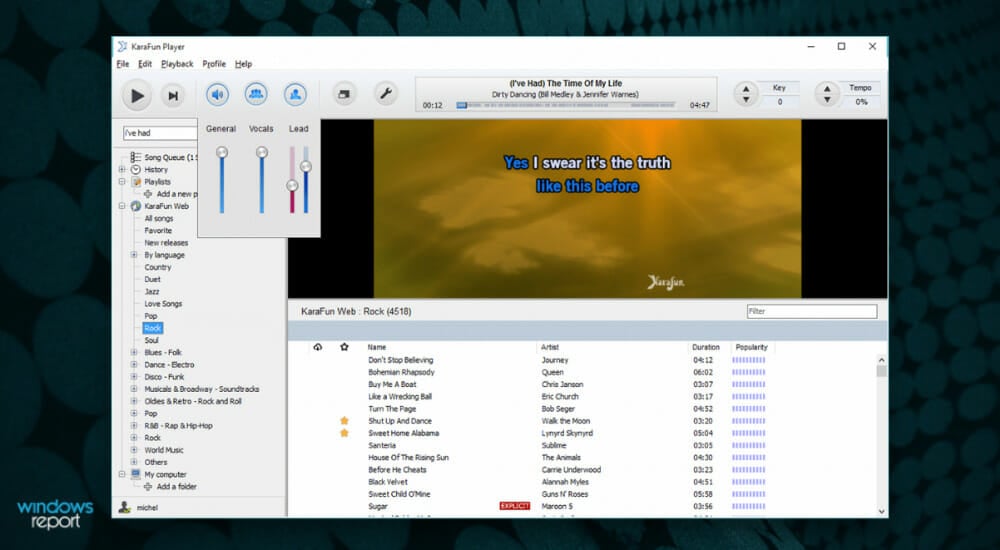Select the Duet category
The image size is (1000, 550).
pos(152,279)
